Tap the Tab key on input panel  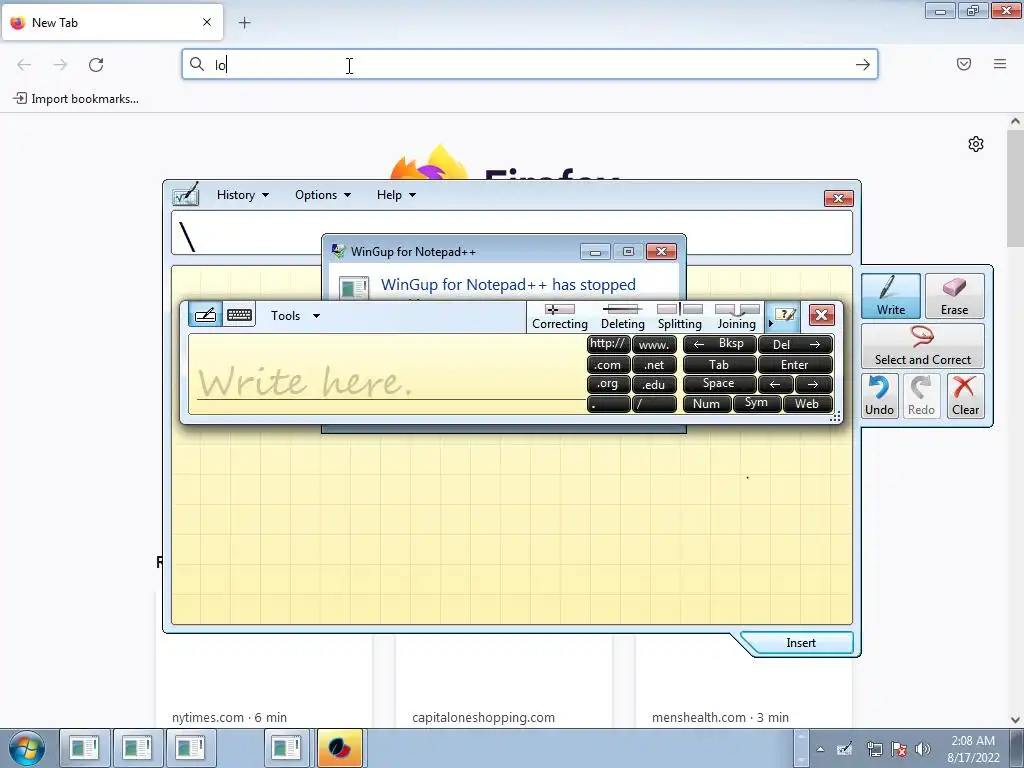pos(719,364)
